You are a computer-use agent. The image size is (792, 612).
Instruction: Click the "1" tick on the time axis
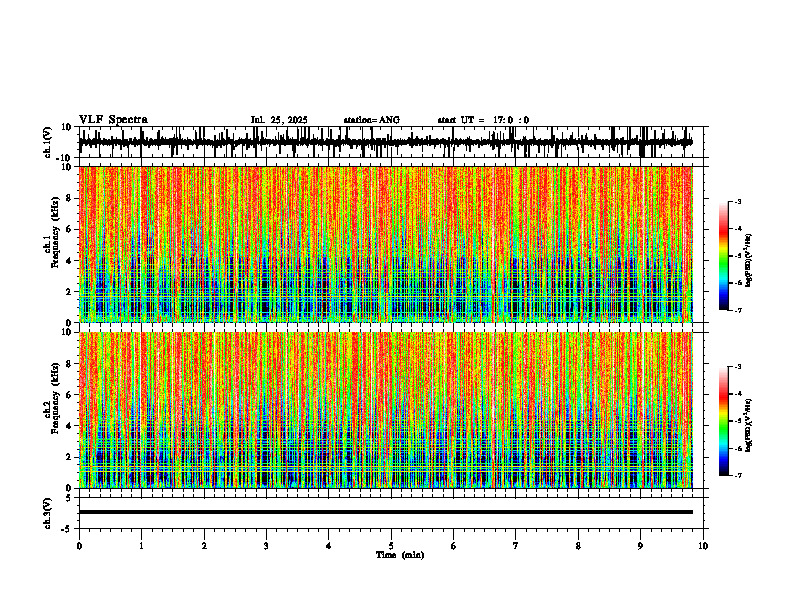tap(141, 546)
